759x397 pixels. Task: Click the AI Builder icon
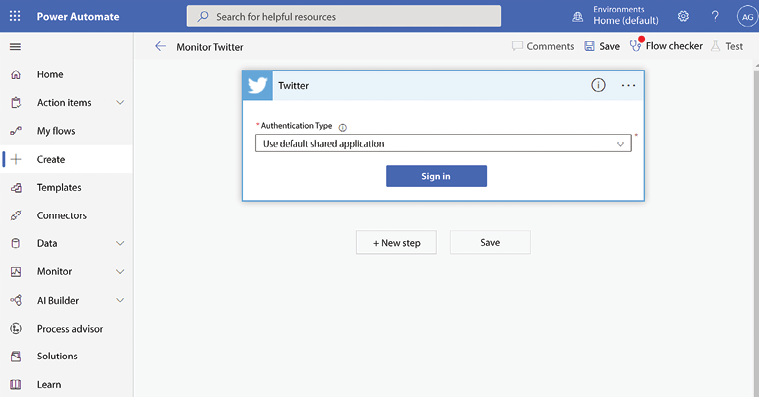pyautogui.click(x=16, y=300)
